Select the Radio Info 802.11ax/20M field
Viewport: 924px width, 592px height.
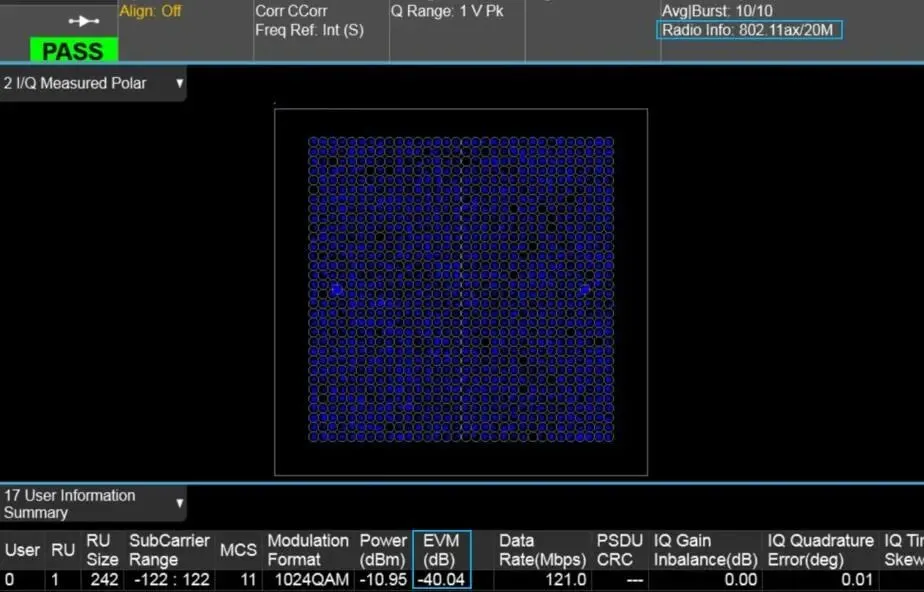point(749,30)
